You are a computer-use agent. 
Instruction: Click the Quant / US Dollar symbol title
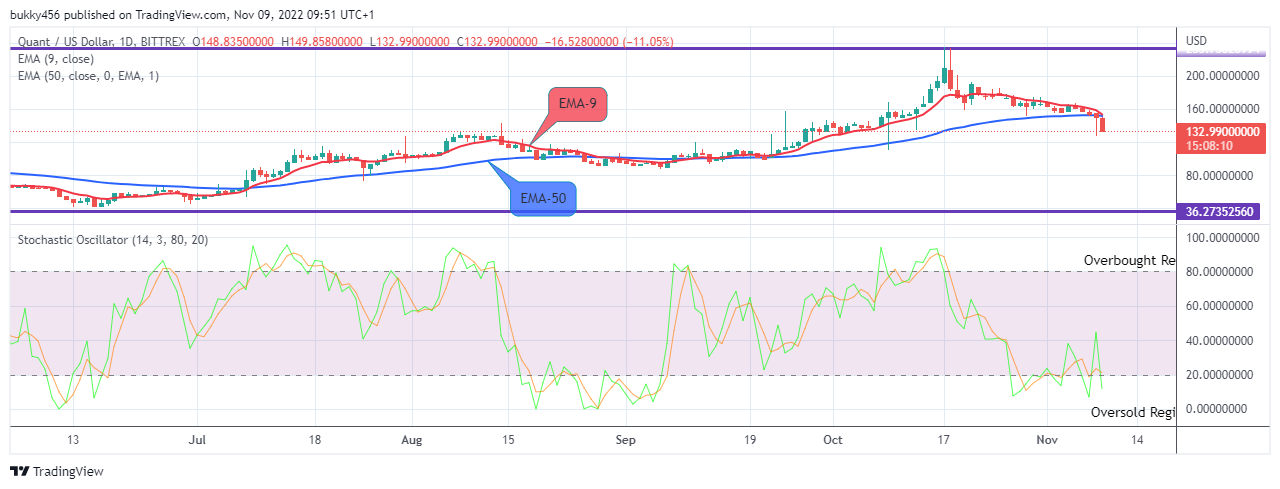click(75, 42)
